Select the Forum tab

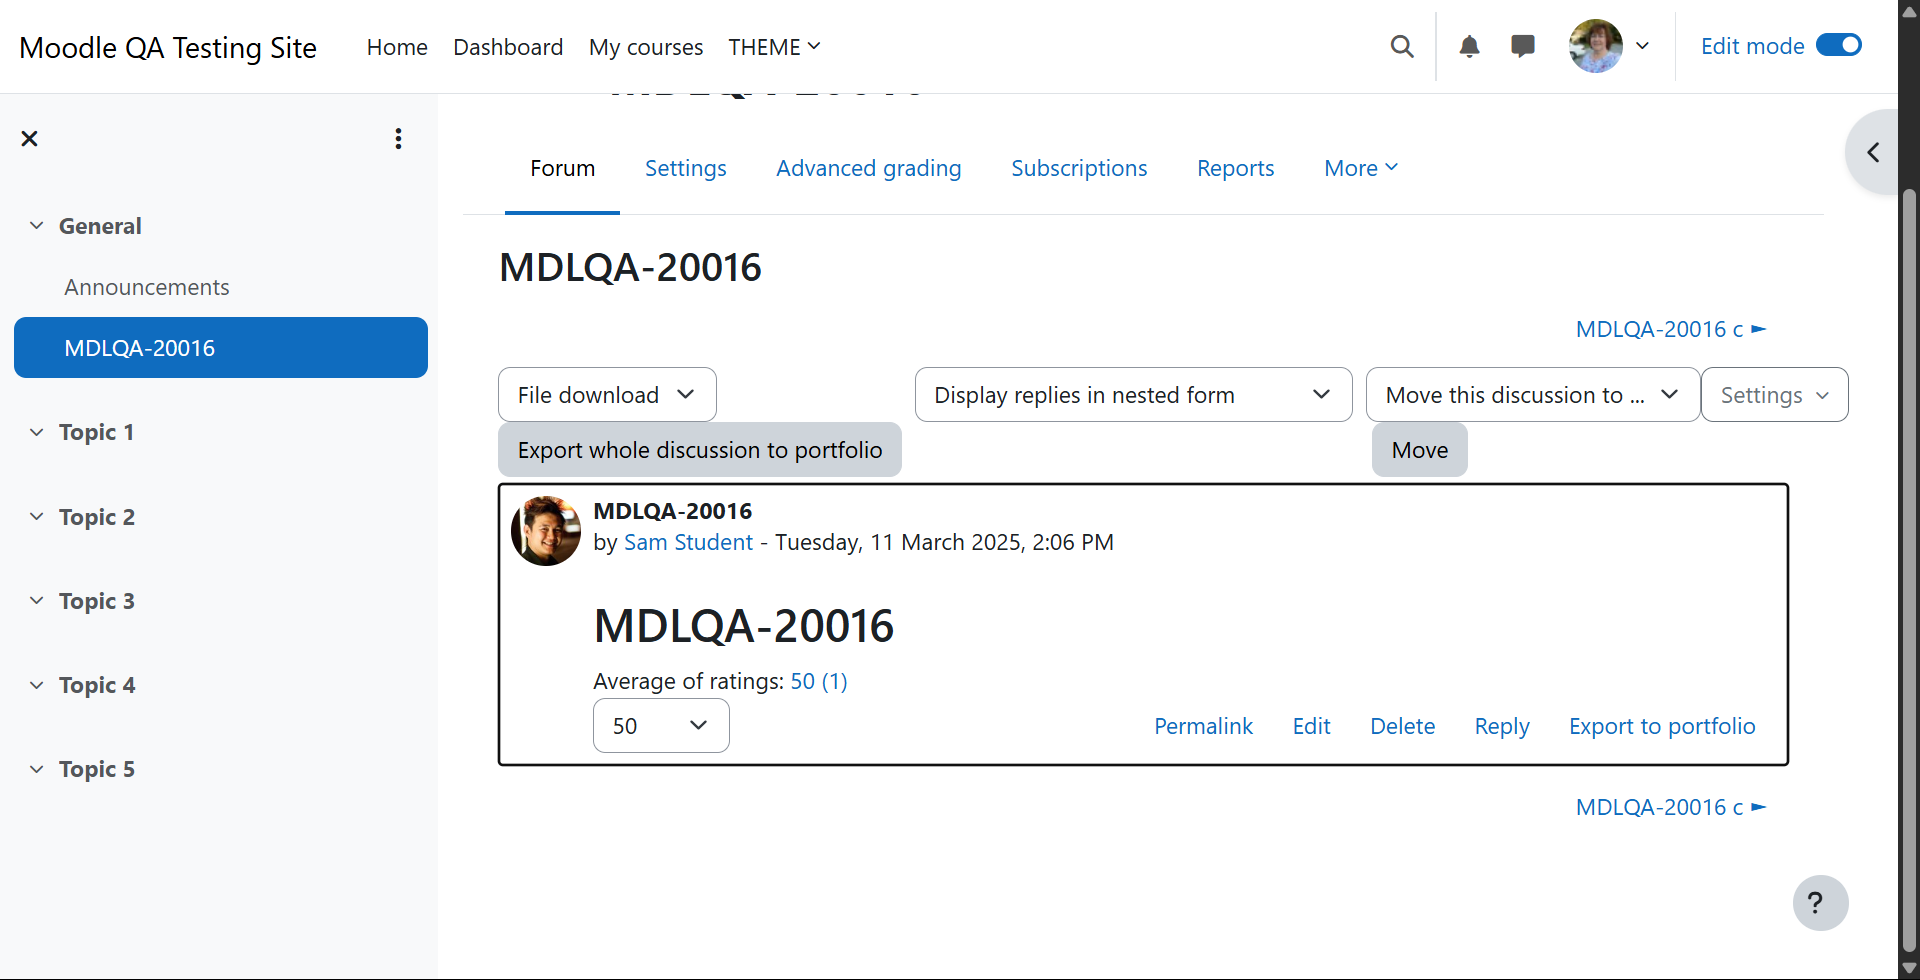coord(562,168)
